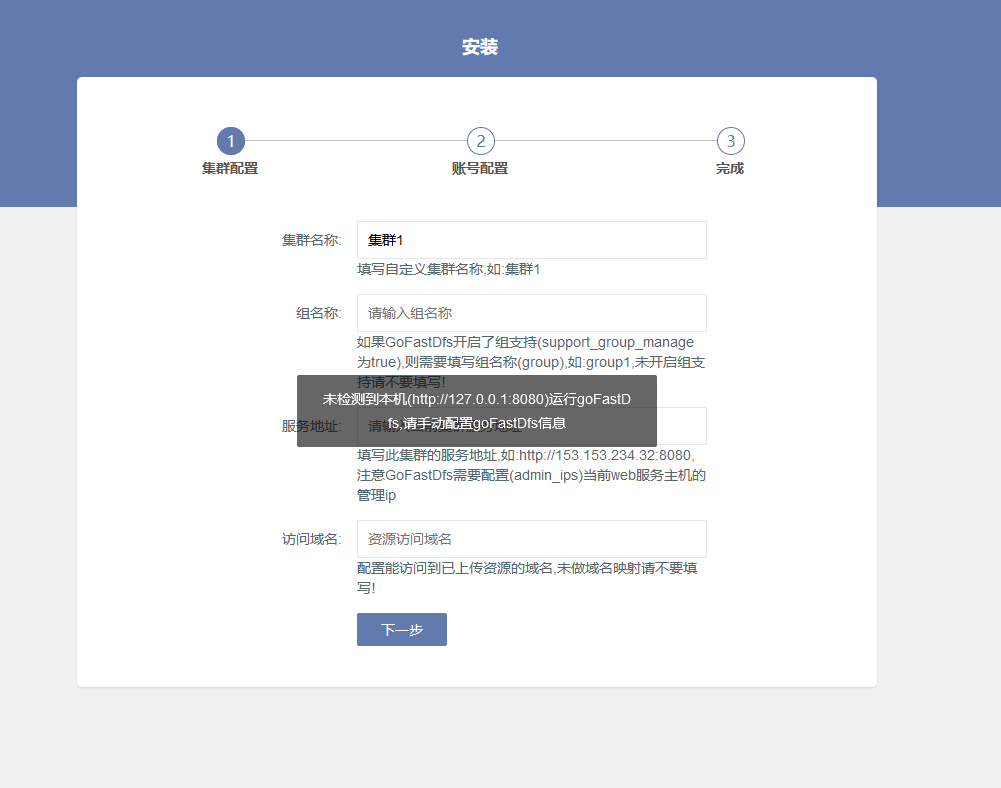The height and width of the screenshot is (788, 1001).
Task: Focus the 集群名称 input containing 集群1
Action: [532, 240]
